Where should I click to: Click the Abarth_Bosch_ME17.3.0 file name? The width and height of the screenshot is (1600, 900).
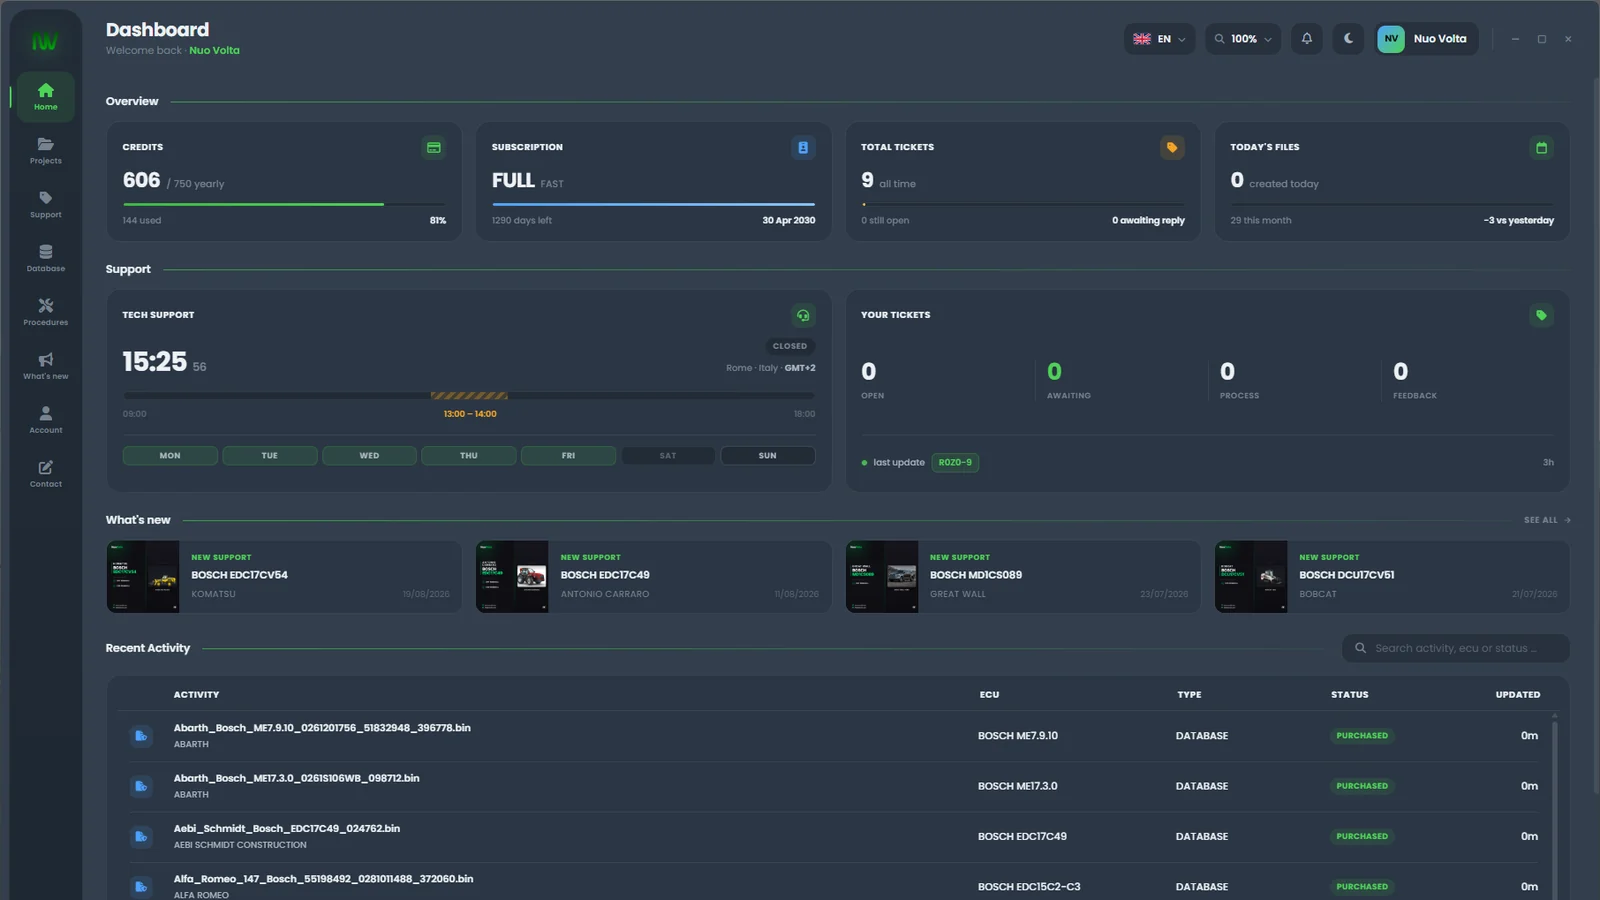(297, 778)
